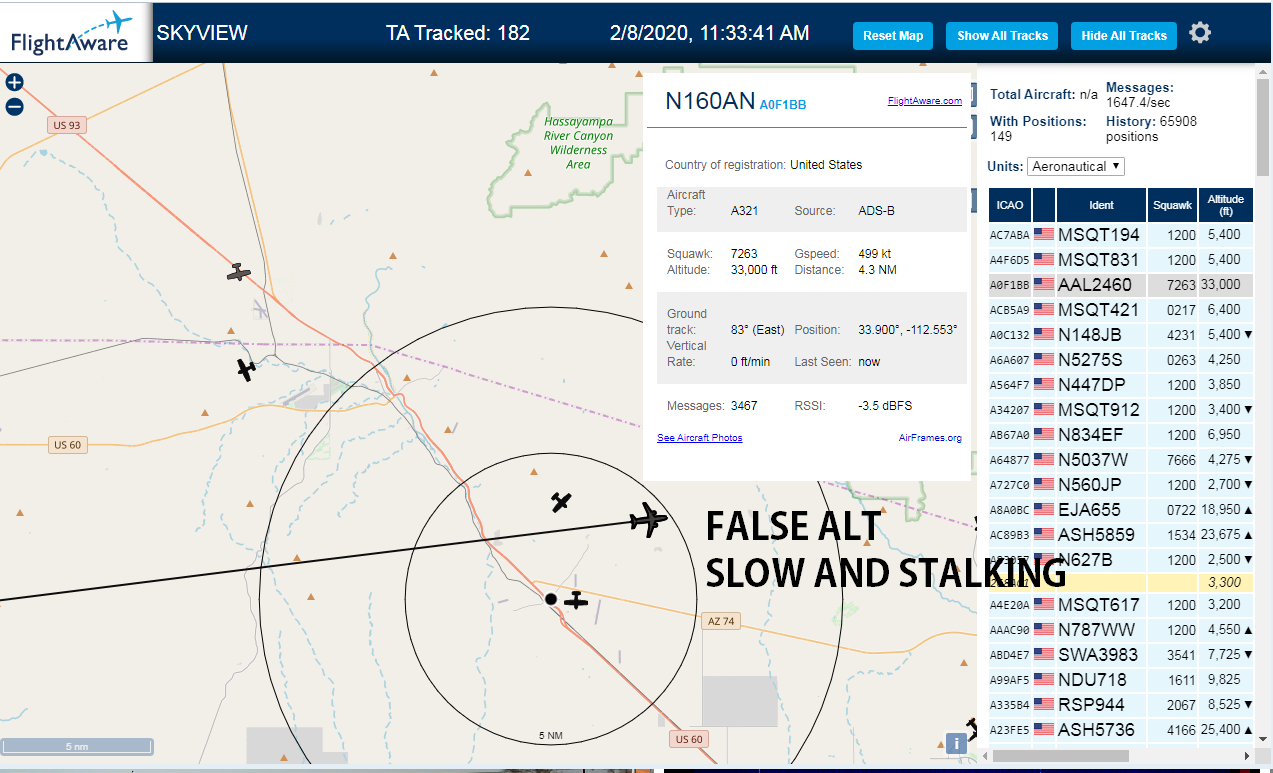Viewport: 1273px width, 773px height.
Task: Select the EJA655 row
Action: [x=1121, y=510]
